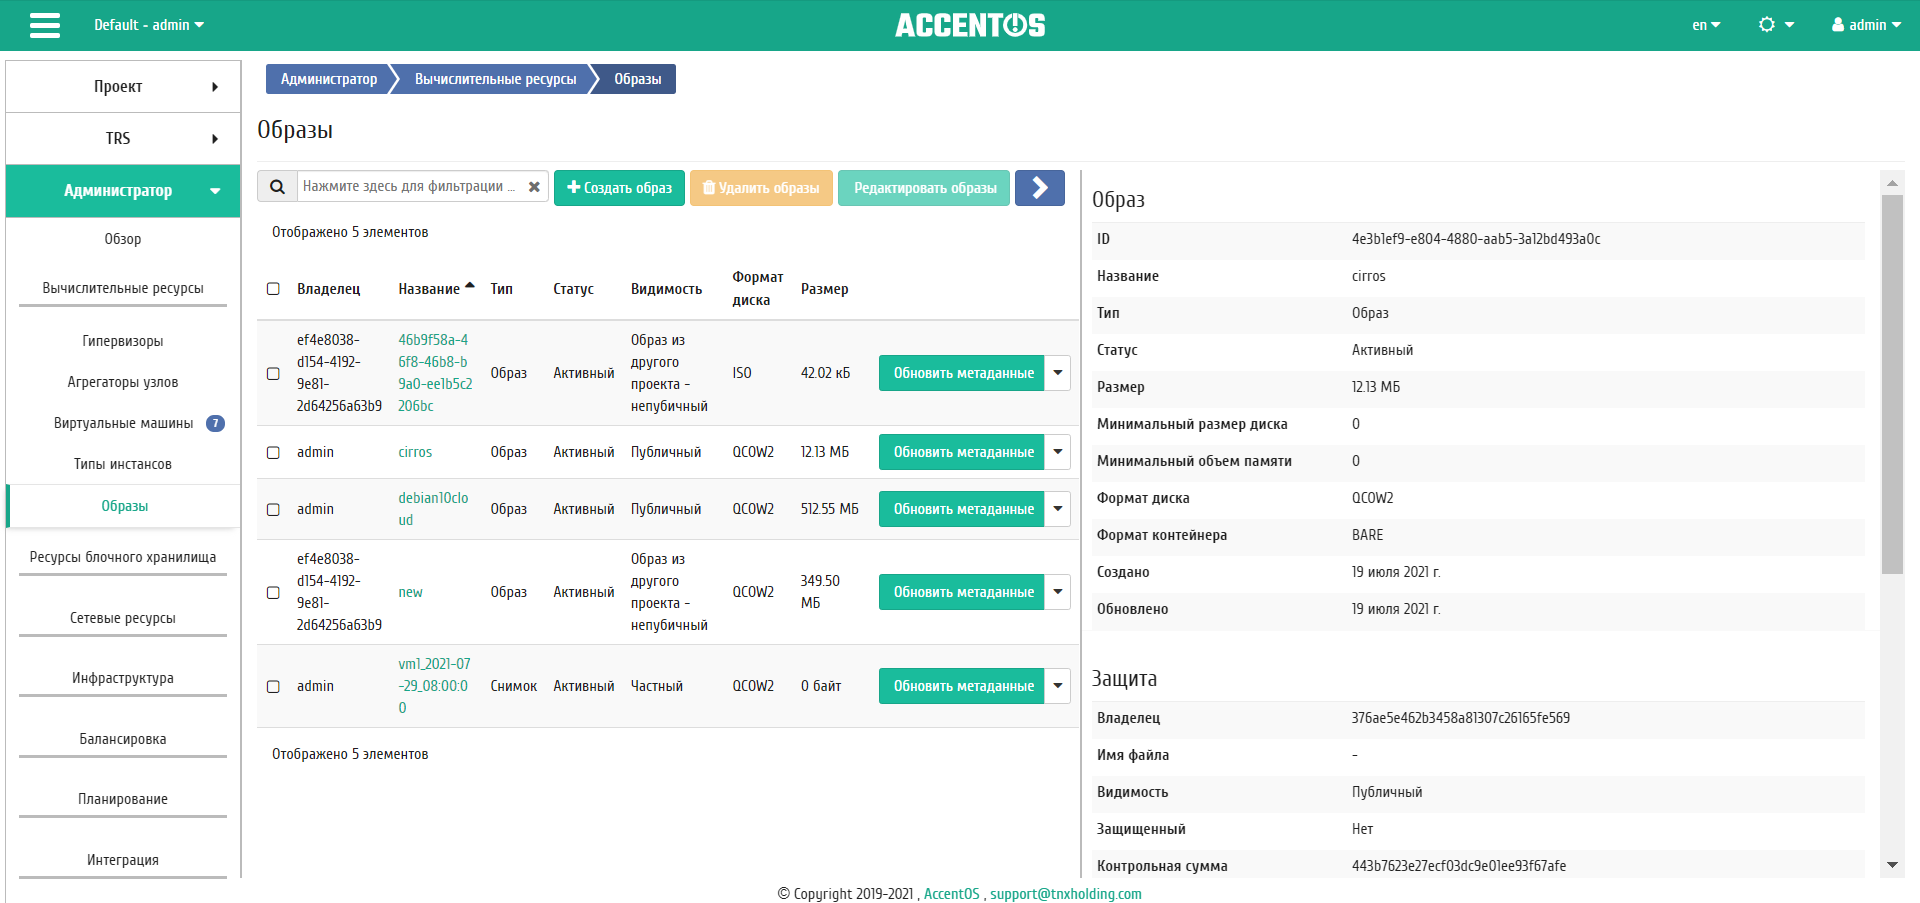
Task: Update metadata for the debian10cloud image
Action: pos(962,509)
